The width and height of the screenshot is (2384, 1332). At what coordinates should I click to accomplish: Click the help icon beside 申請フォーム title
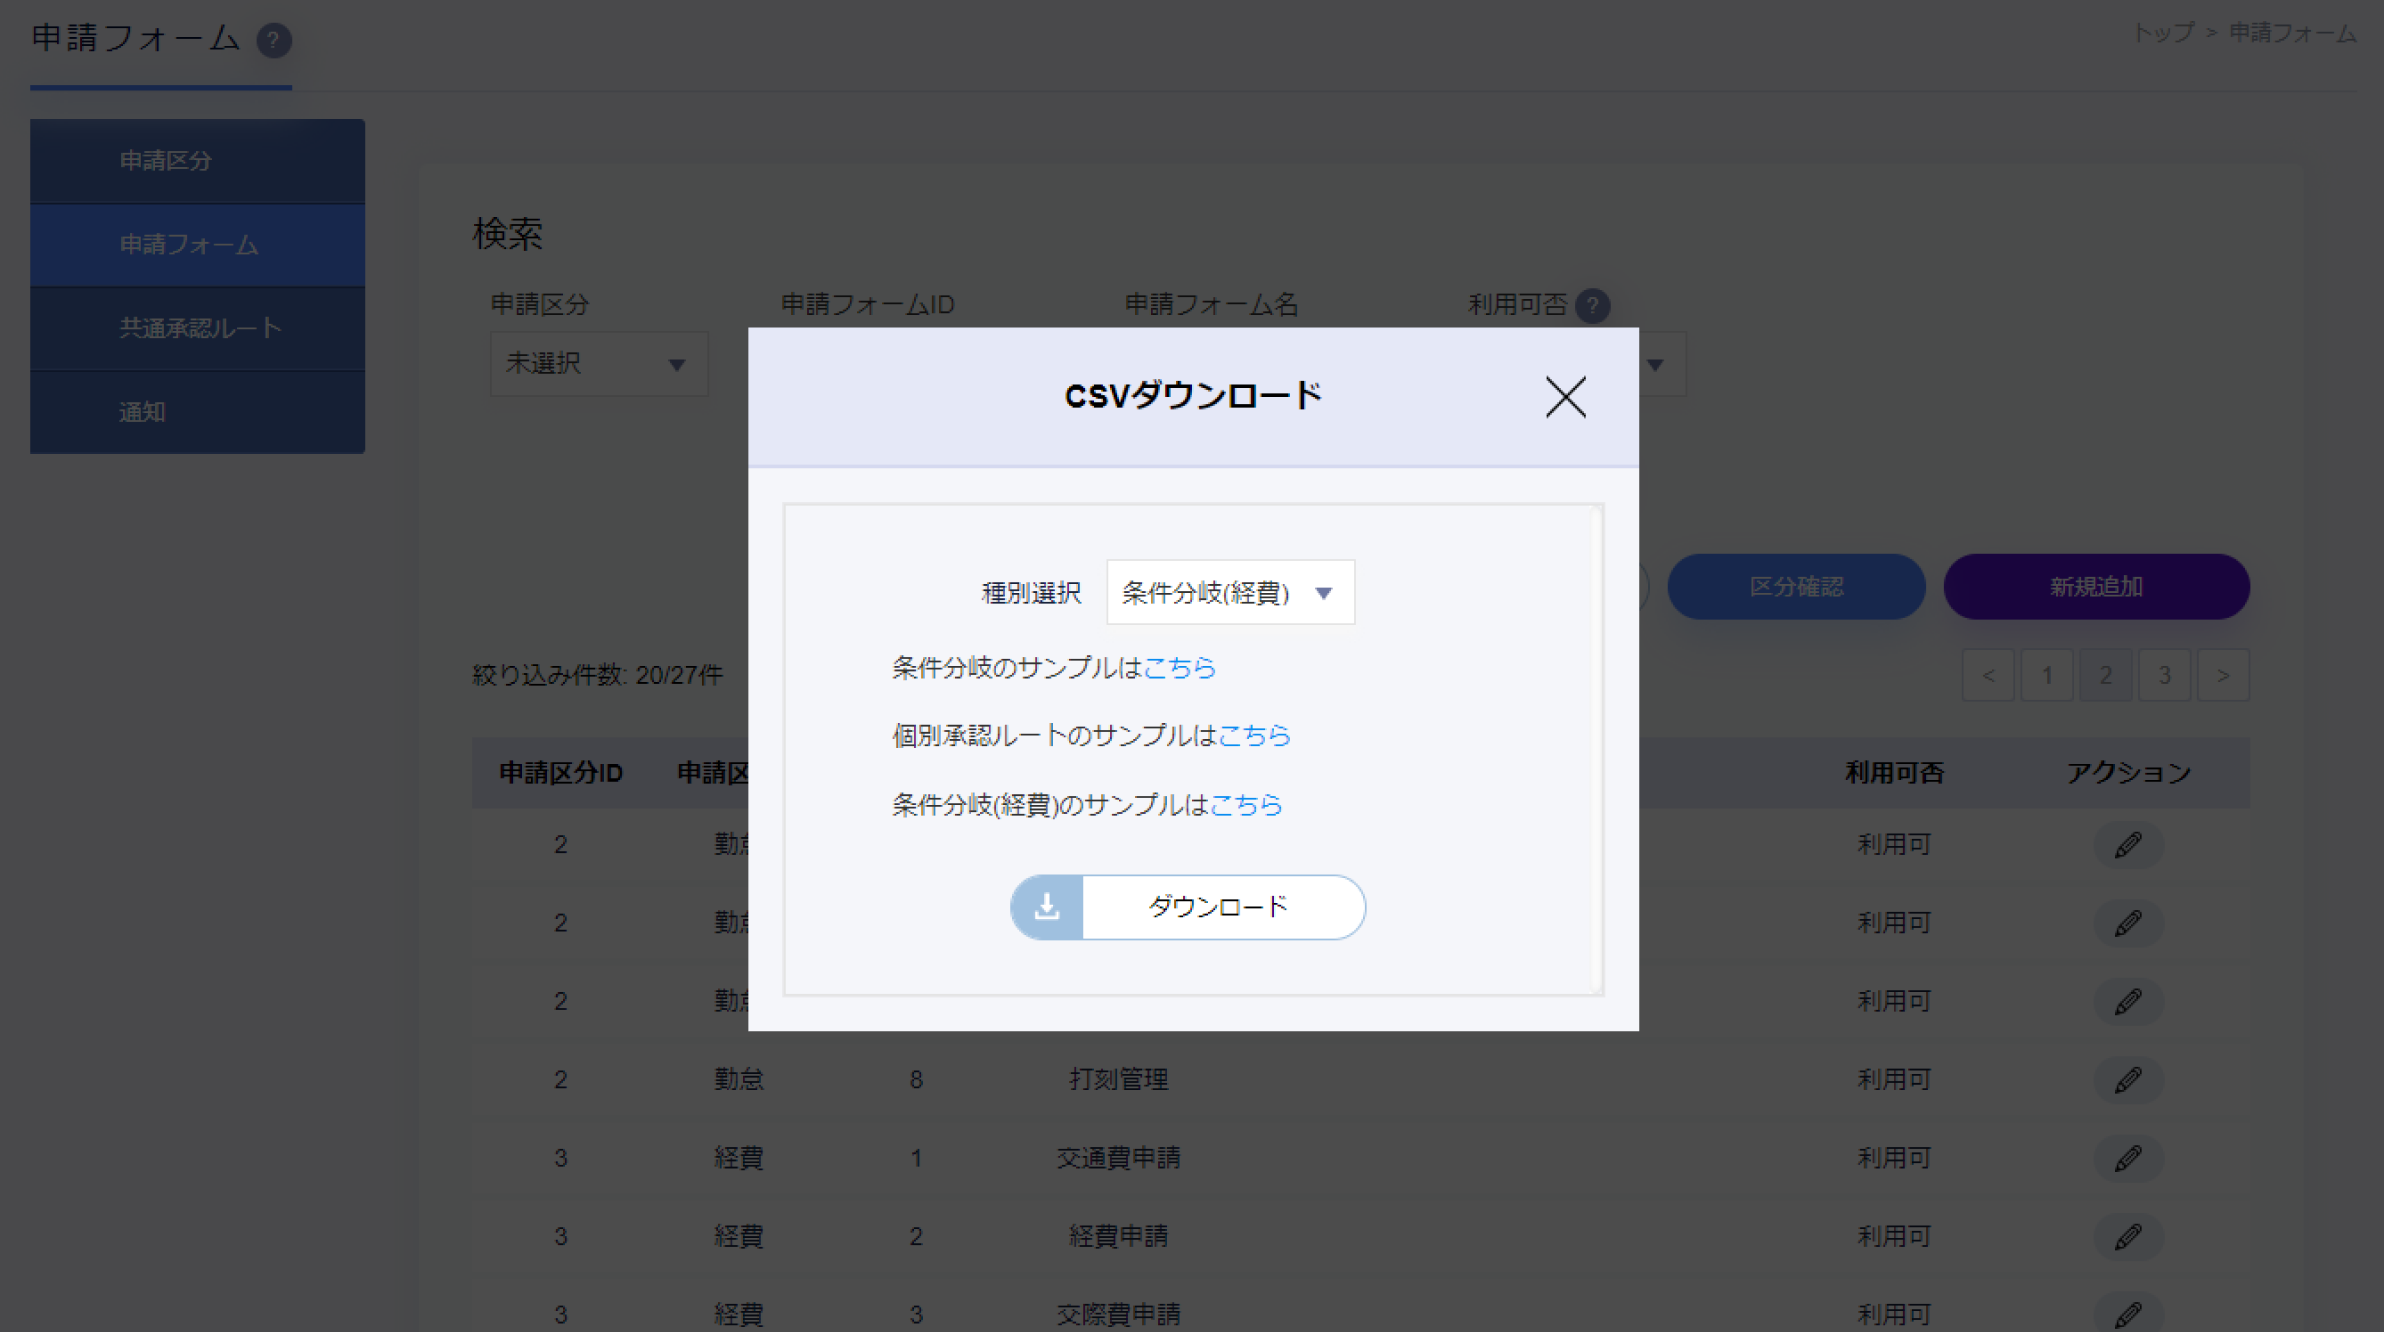click(273, 41)
